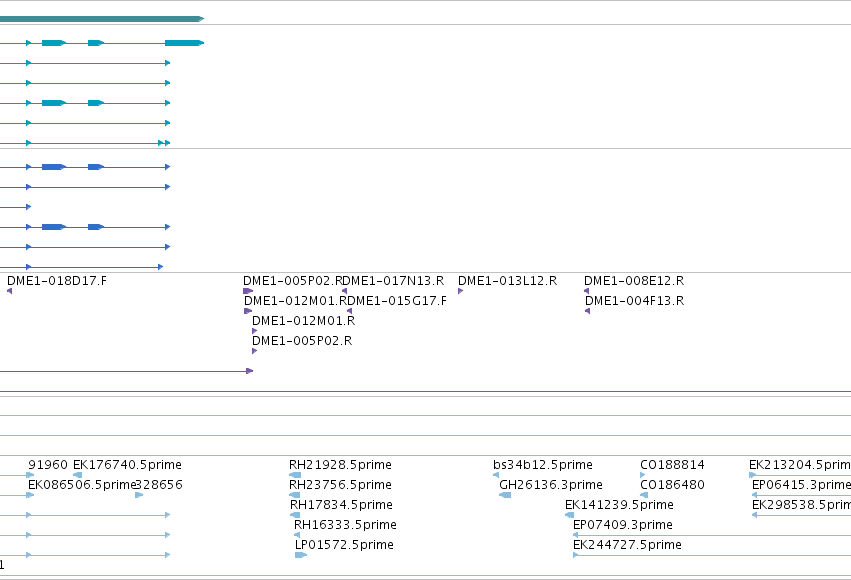Select the RH17834.5prime label
The width and height of the screenshot is (851, 580).
[x=341, y=505]
